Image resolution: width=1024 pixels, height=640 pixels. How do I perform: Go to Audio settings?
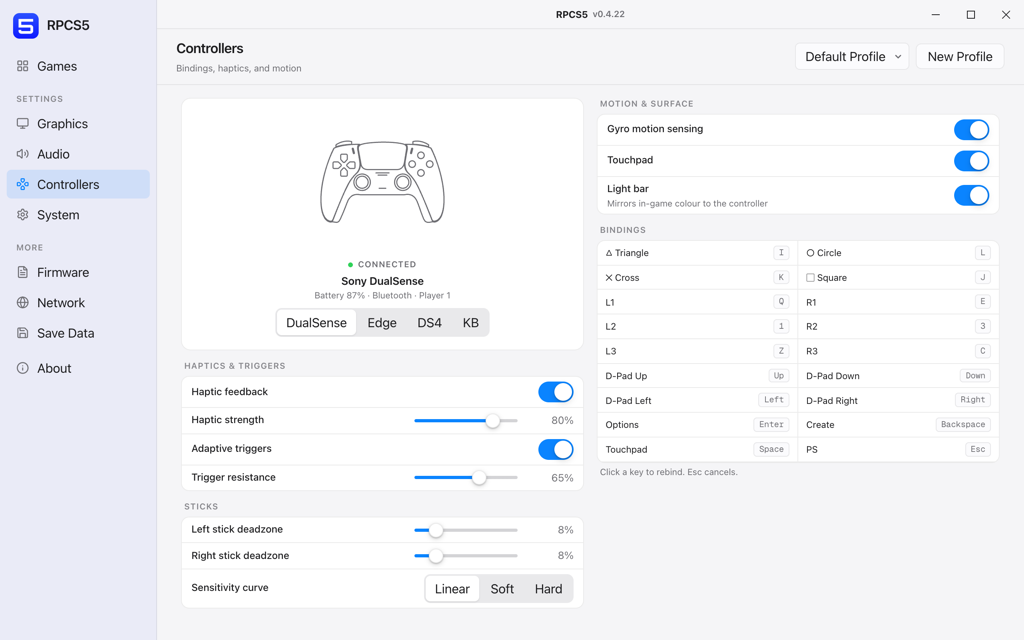coord(78,154)
